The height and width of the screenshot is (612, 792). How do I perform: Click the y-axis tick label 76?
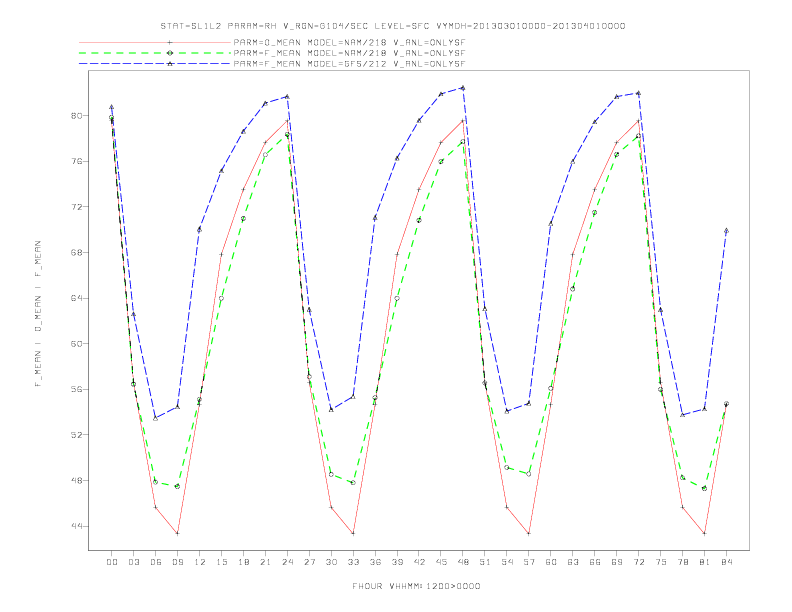[x=75, y=161]
